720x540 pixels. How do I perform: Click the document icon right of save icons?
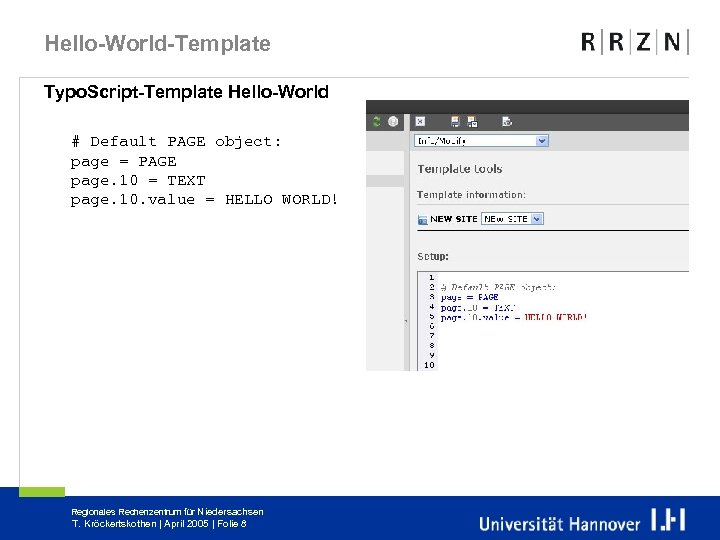pos(506,121)
